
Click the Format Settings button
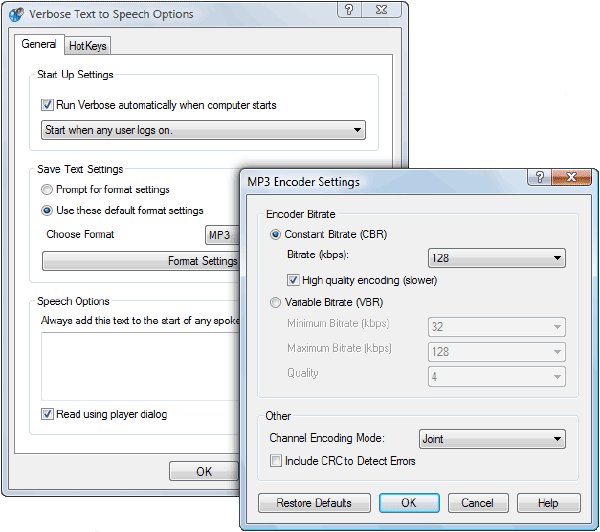click(x=141, y=261)
